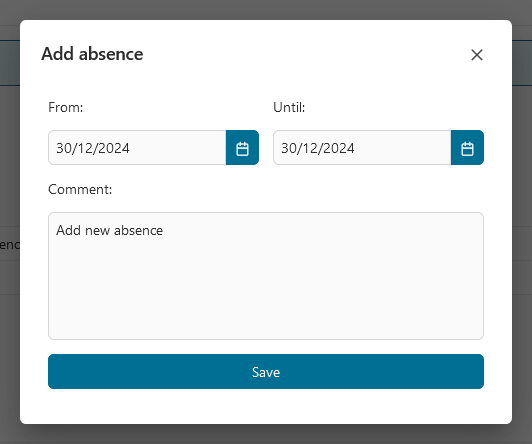Click the 'Until:' label
The height and width of the screenshot is (444, 532).
pyautogui.click(x=289, y=108)
